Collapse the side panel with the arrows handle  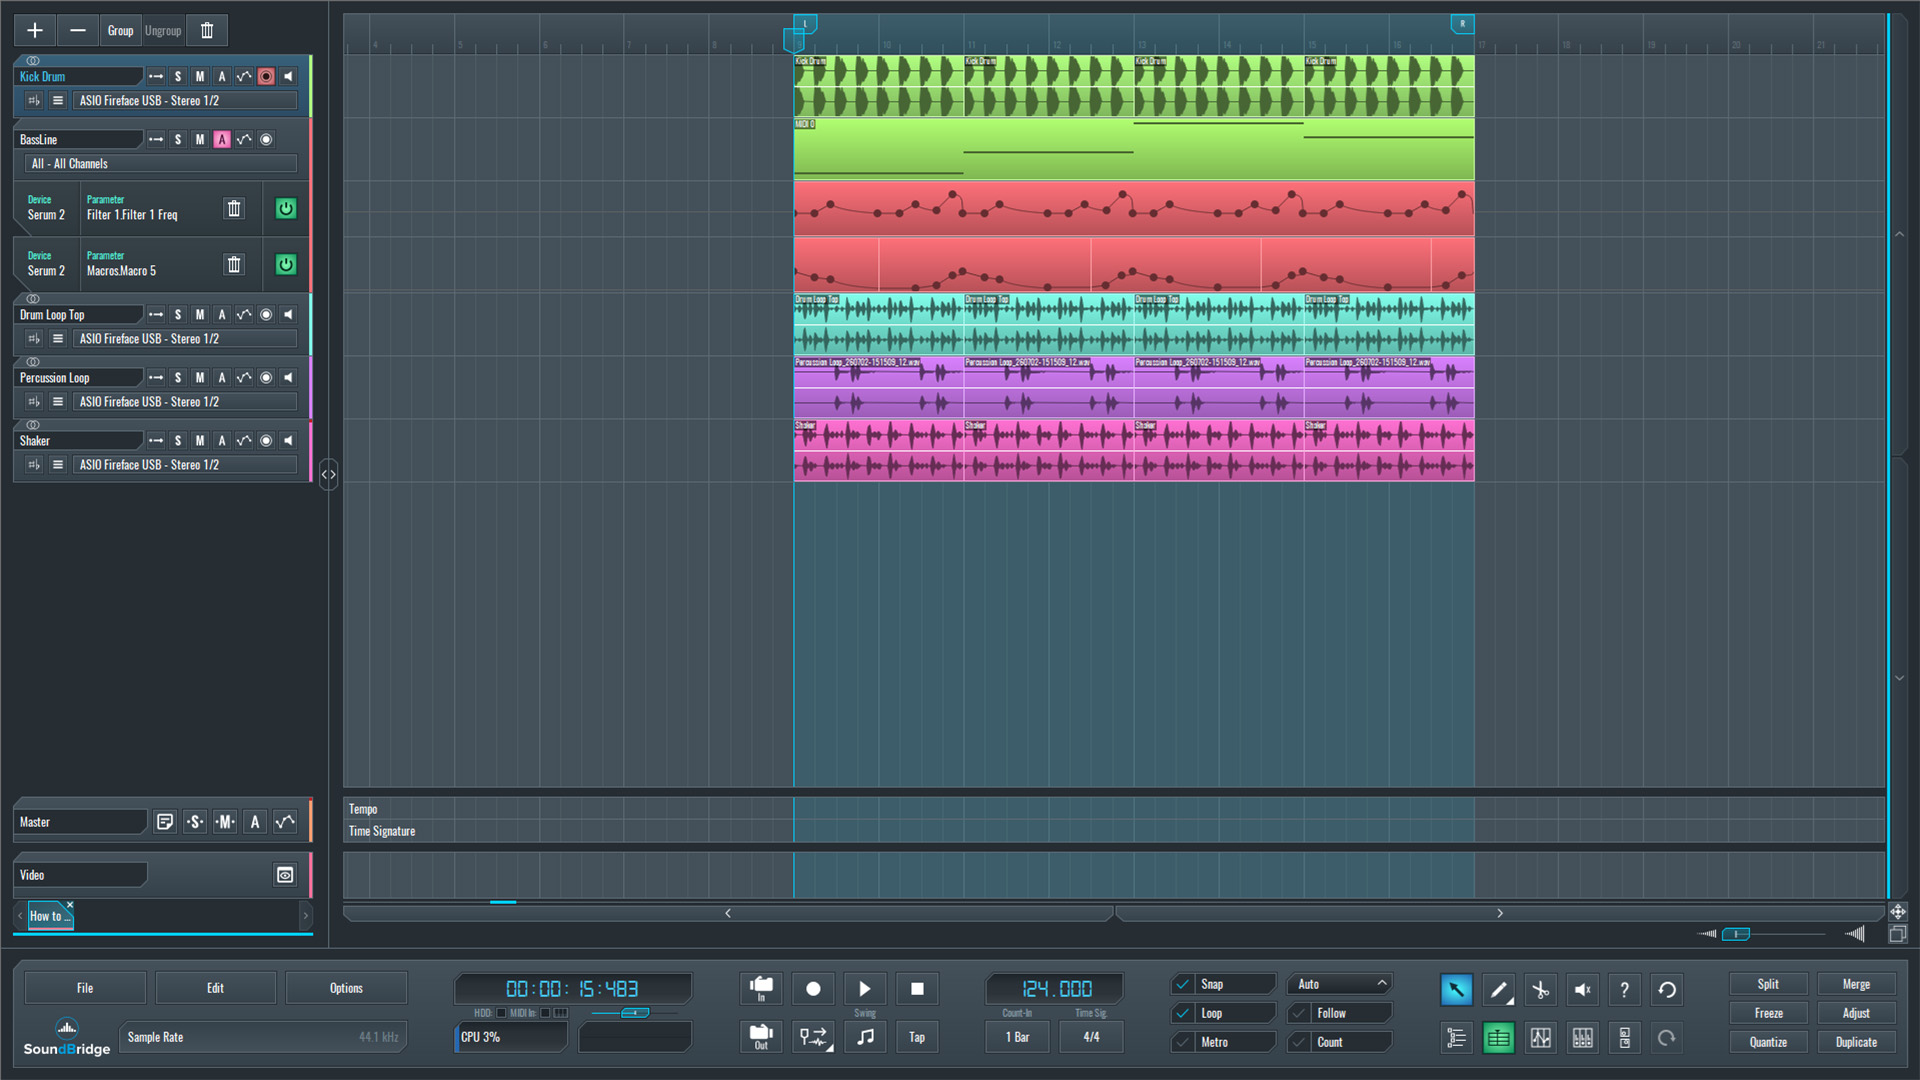coord(328,474)
